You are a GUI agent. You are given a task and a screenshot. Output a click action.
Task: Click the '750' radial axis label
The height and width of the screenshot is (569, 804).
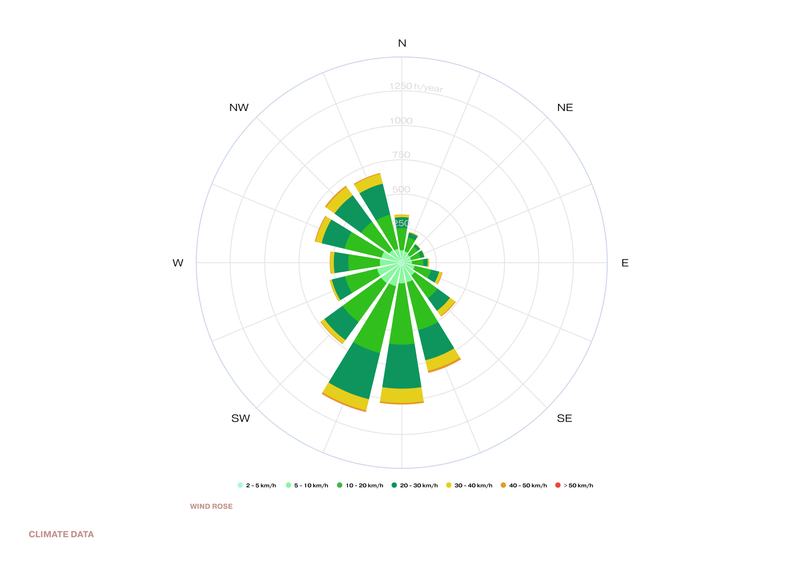click(401, 155)
